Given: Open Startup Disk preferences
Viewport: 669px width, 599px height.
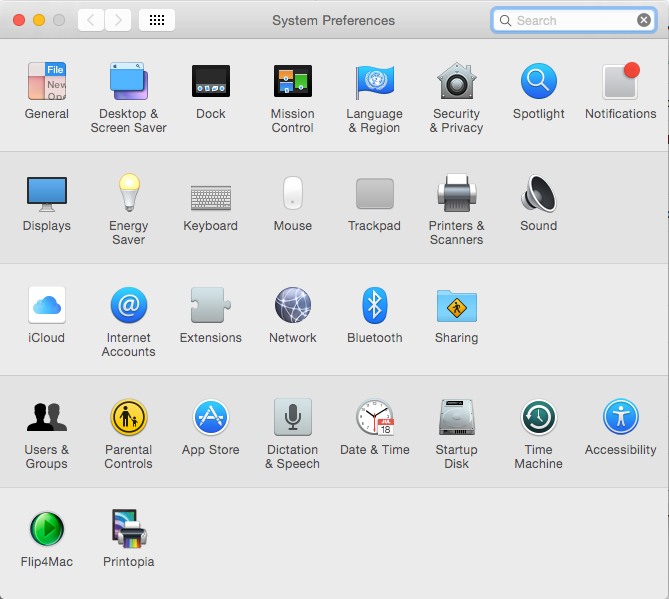Looking at the screenshot, I should (x=456, y=418).
